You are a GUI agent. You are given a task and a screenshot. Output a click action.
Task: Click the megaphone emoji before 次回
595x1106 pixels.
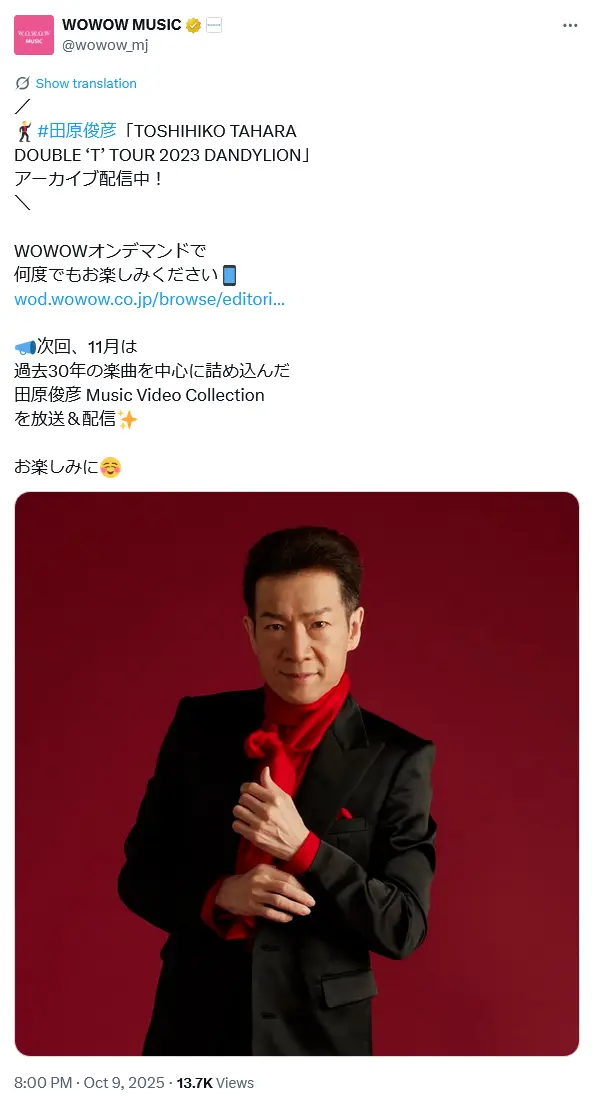(x=25, y=347)
